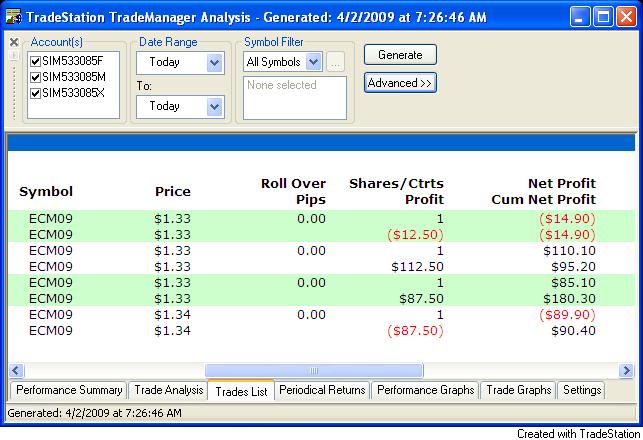Click the None selected symbol list box

[x=295, y=98]
